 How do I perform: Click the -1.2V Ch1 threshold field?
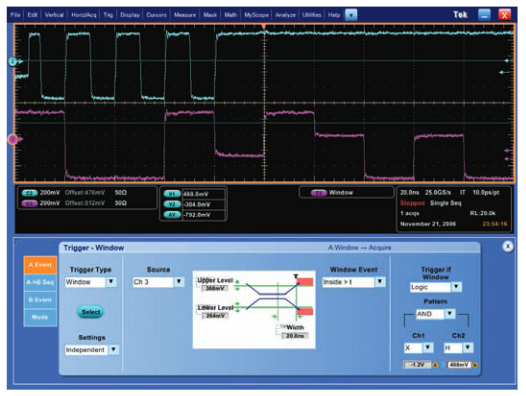coord(418,365)
